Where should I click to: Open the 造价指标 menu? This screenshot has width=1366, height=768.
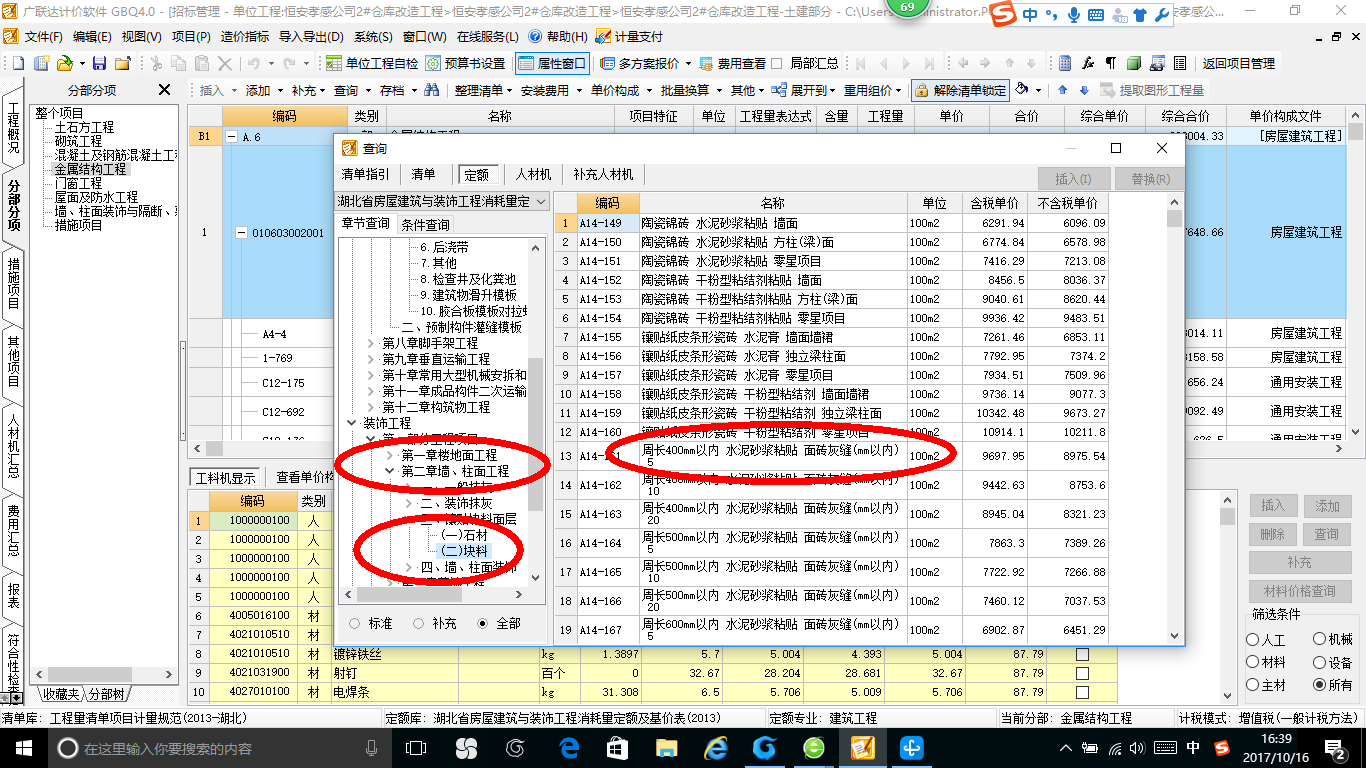244,36
